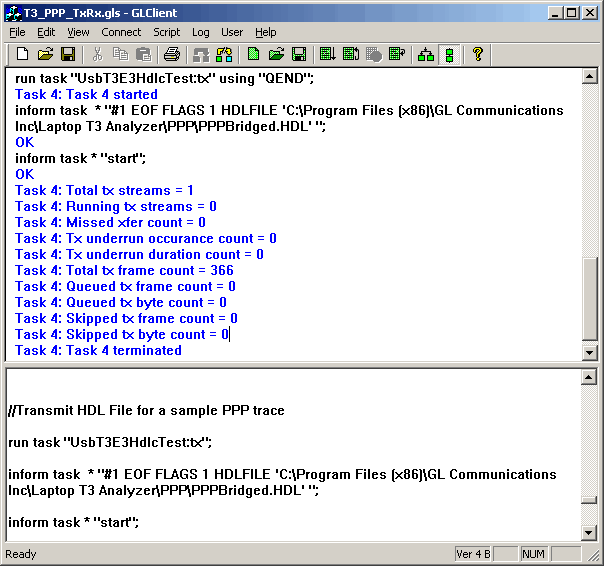
Task: Click the green Open script folder icon
Action: pos(276,54)
